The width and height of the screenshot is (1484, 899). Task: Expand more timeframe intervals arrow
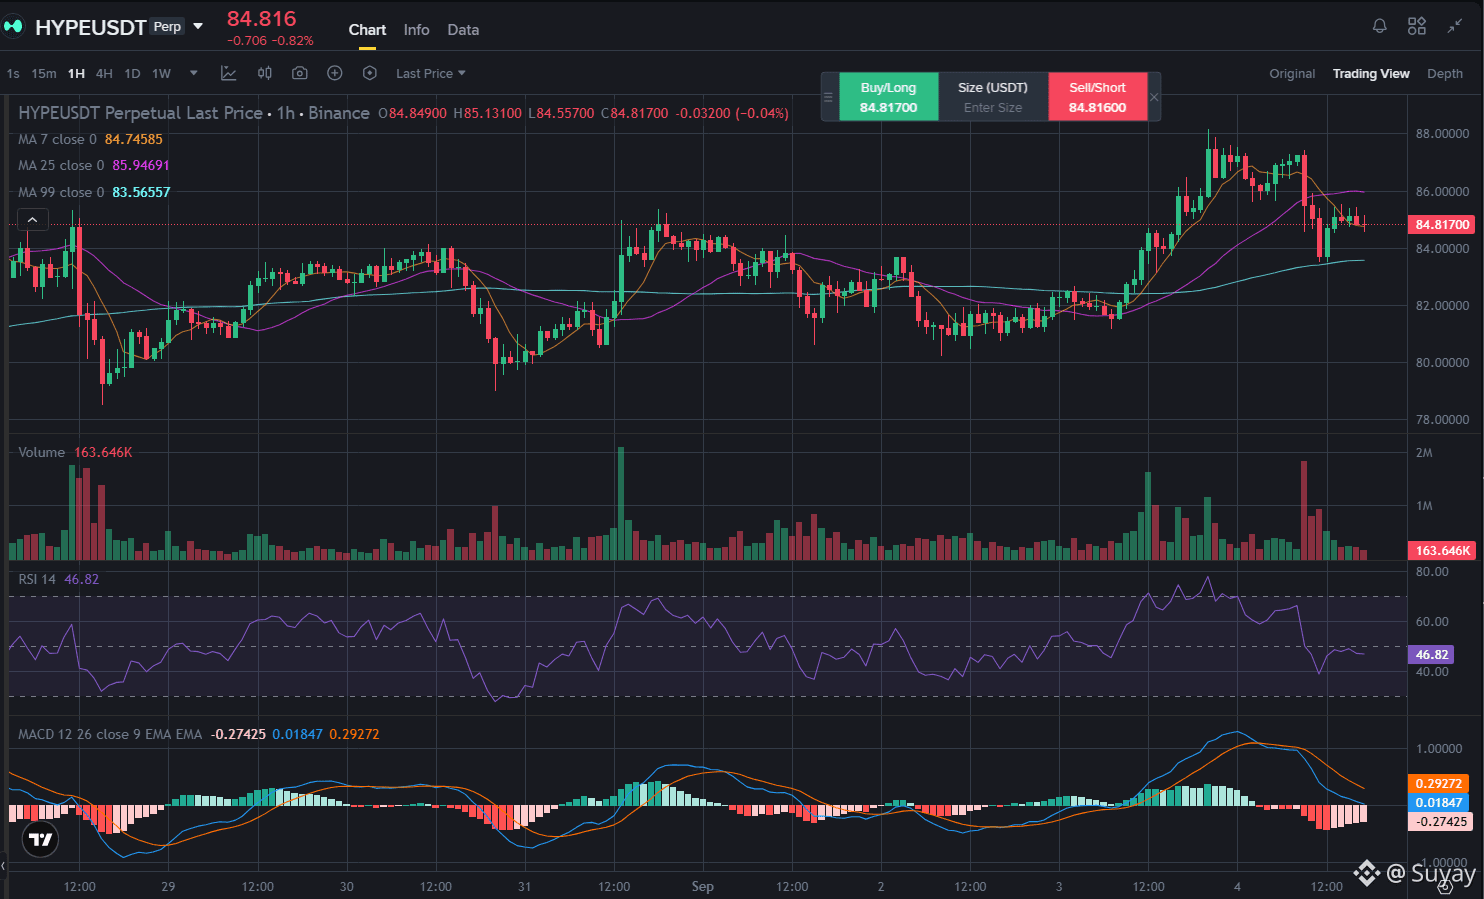(x=194, y=73)
